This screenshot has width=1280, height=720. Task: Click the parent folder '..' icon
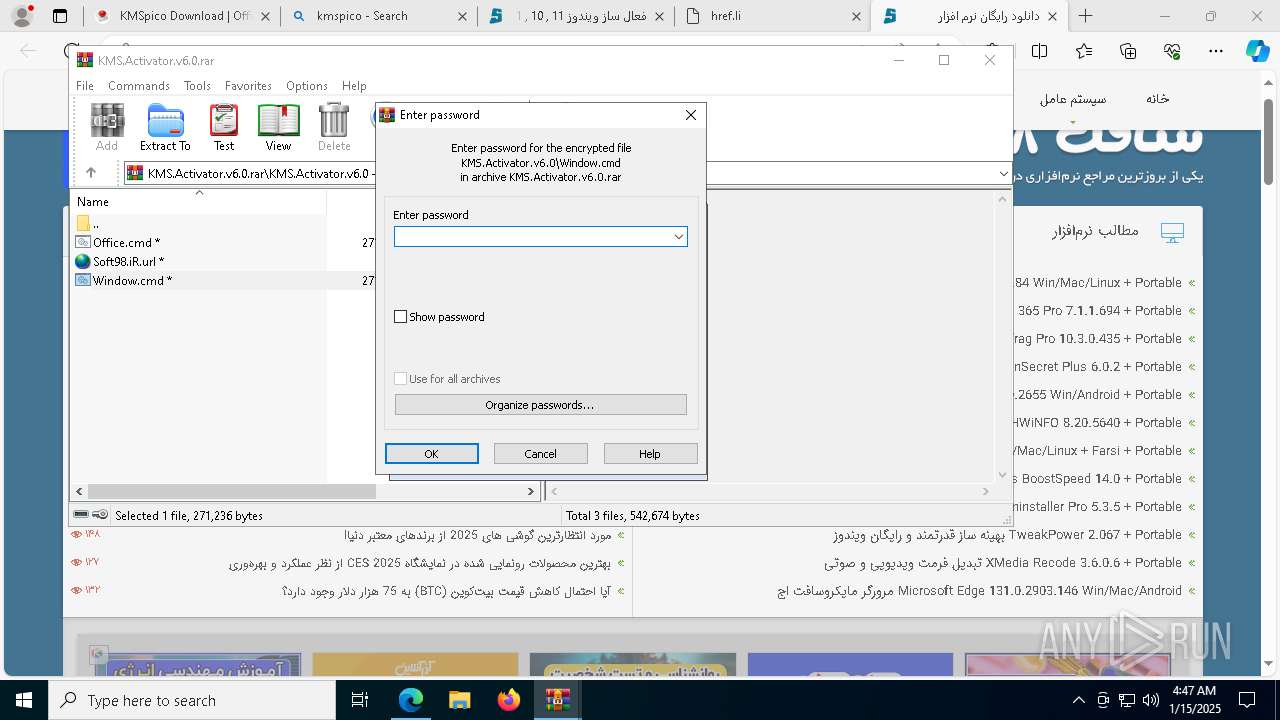pos(83,223)
